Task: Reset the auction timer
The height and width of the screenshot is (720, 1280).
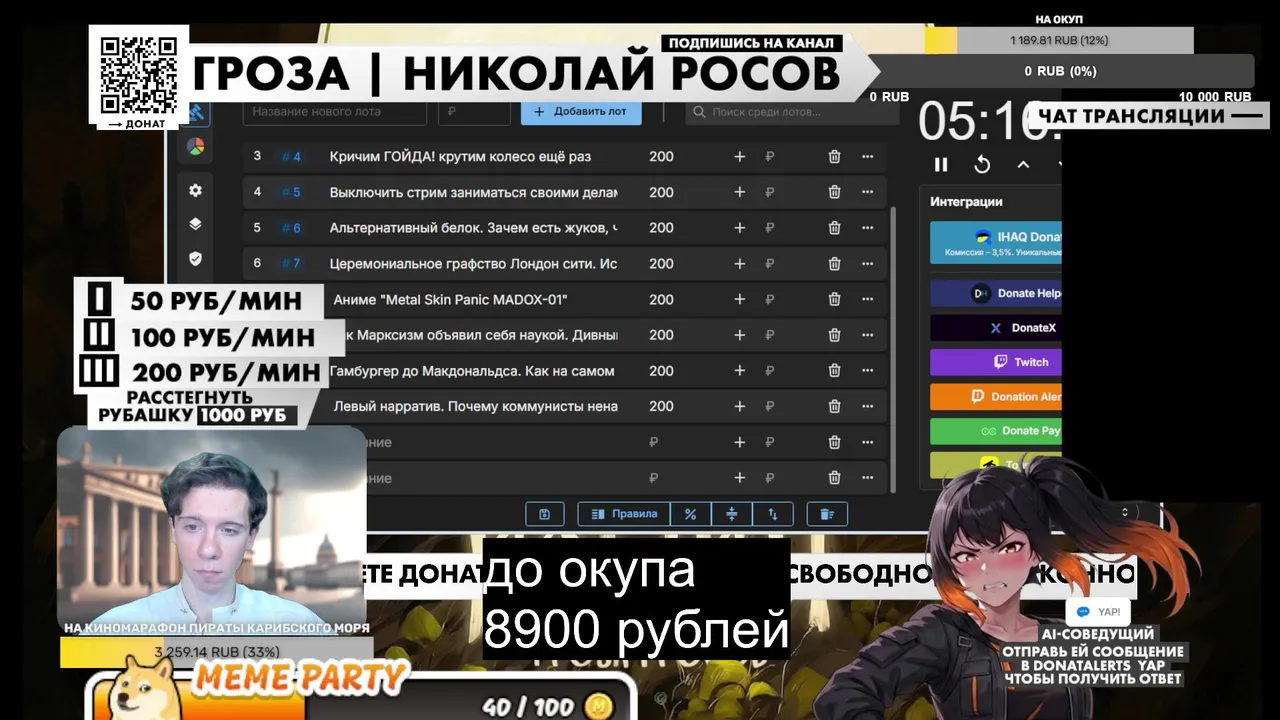Action: pyautogui.click(x=982, y=165)
